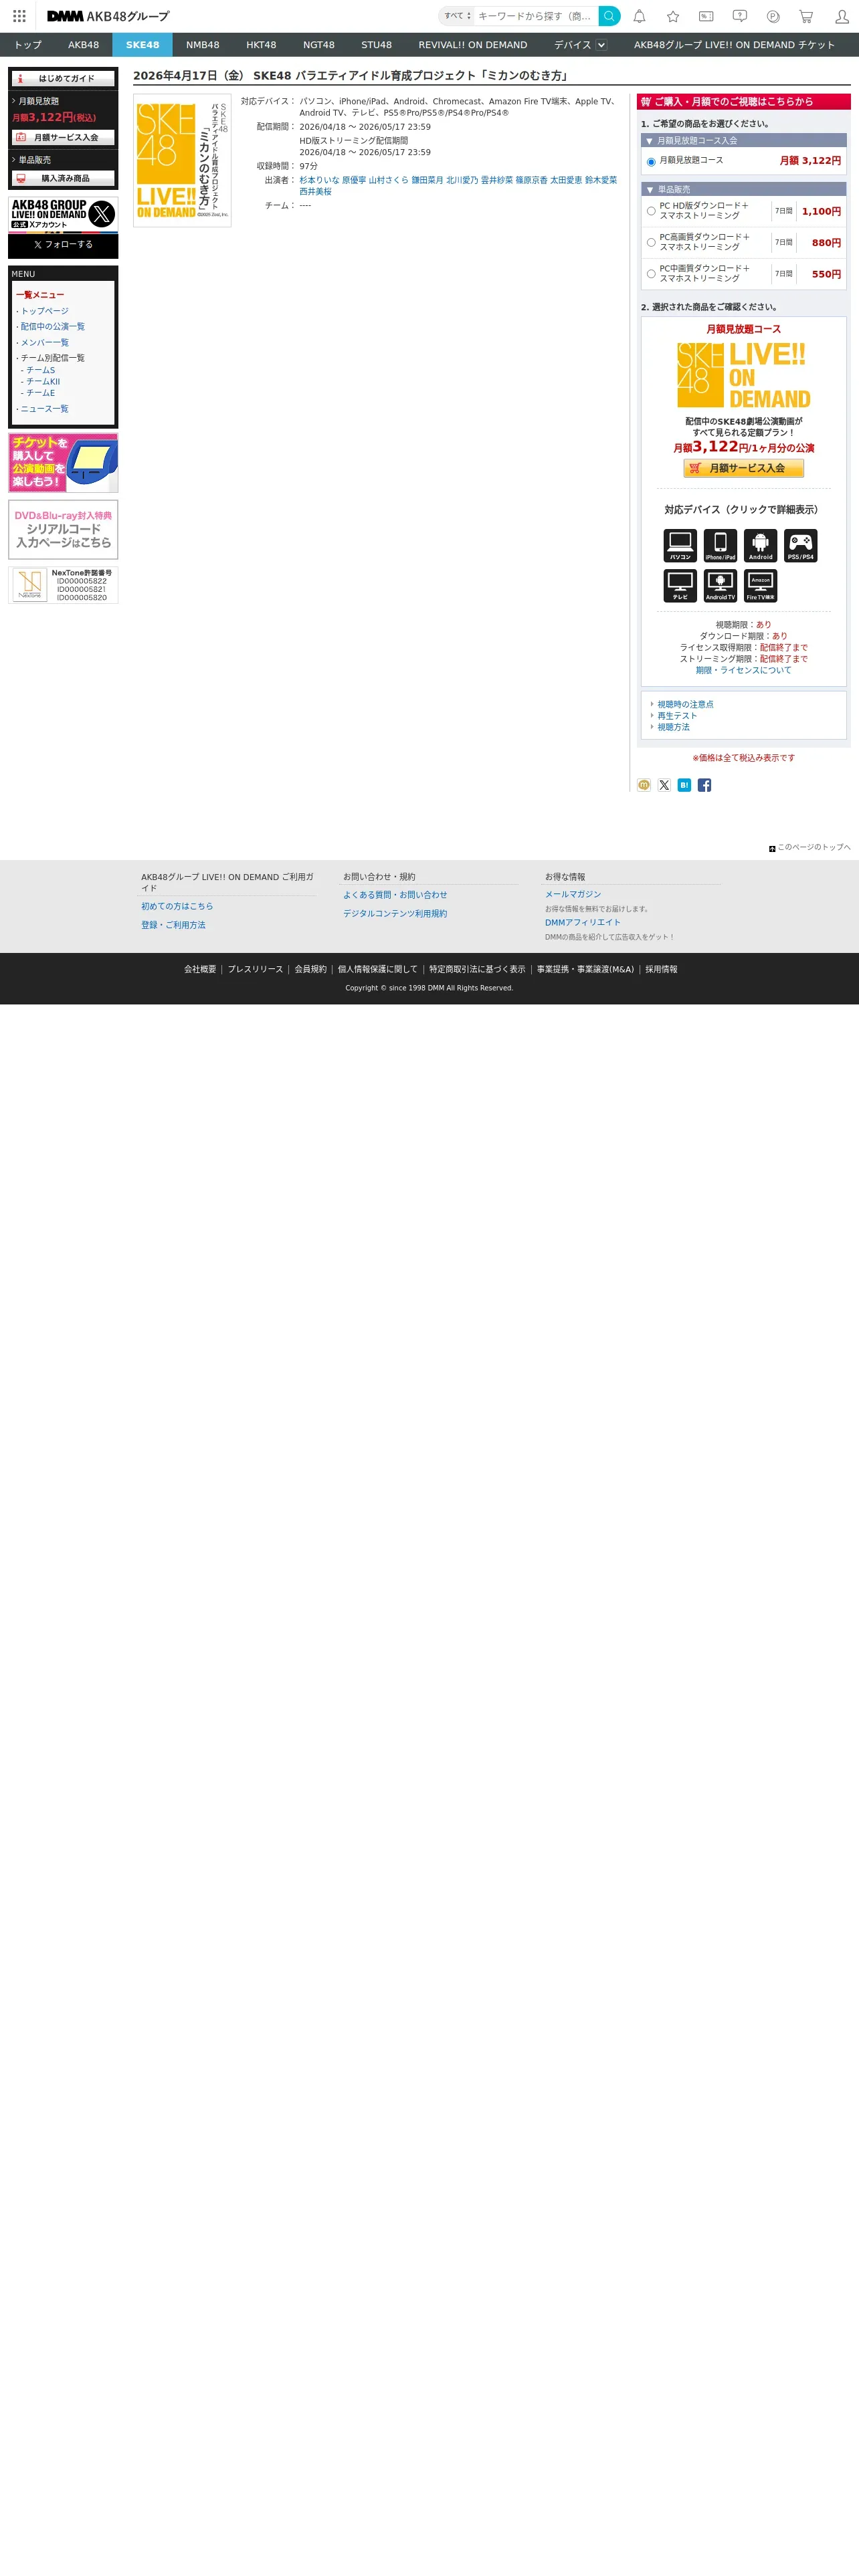Click the SKE48 LIVE!! ON DEMAND cover thumbnail
This screenshot has width=859, height=2576.
(x=182, y=161)
